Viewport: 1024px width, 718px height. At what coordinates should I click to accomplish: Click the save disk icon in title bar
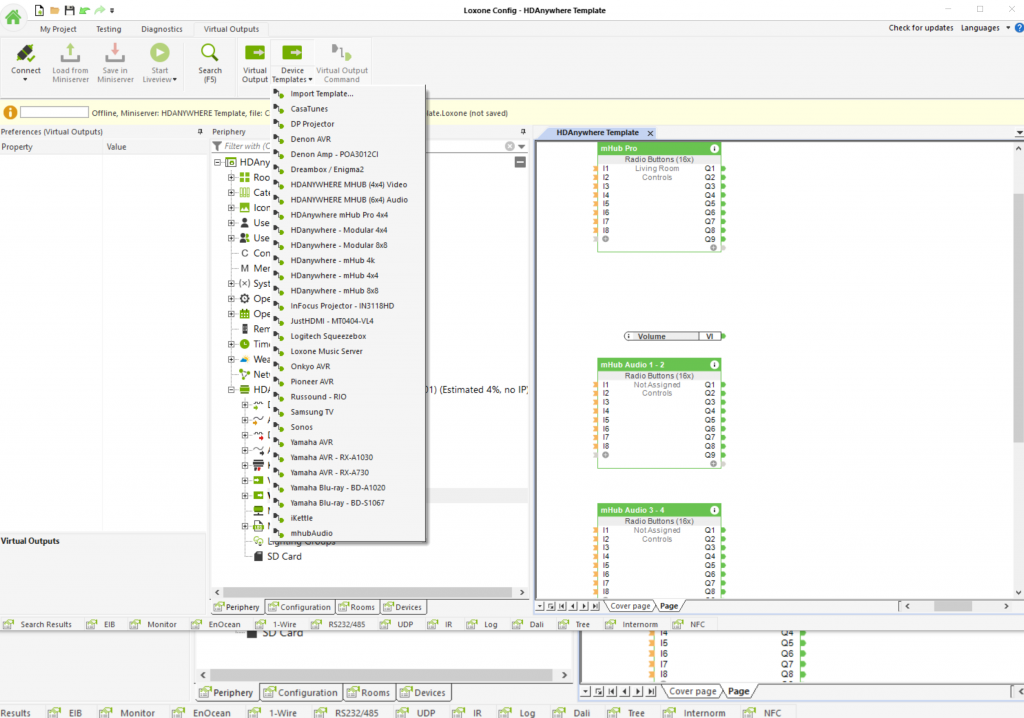(69, 10)
